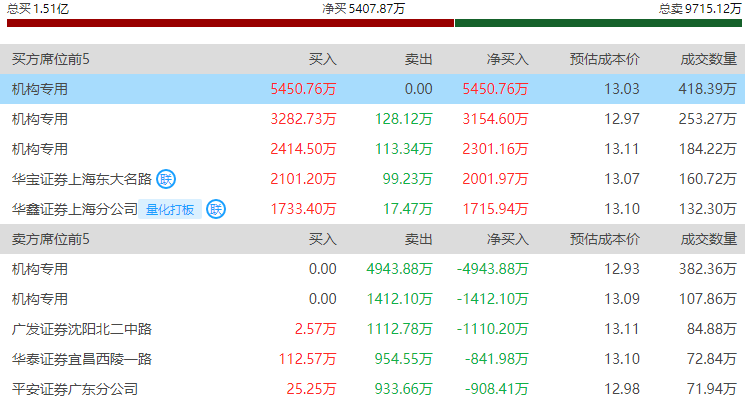Click the 量化打板 tag
Screen dimensions: 745x404
coord(170,209)
